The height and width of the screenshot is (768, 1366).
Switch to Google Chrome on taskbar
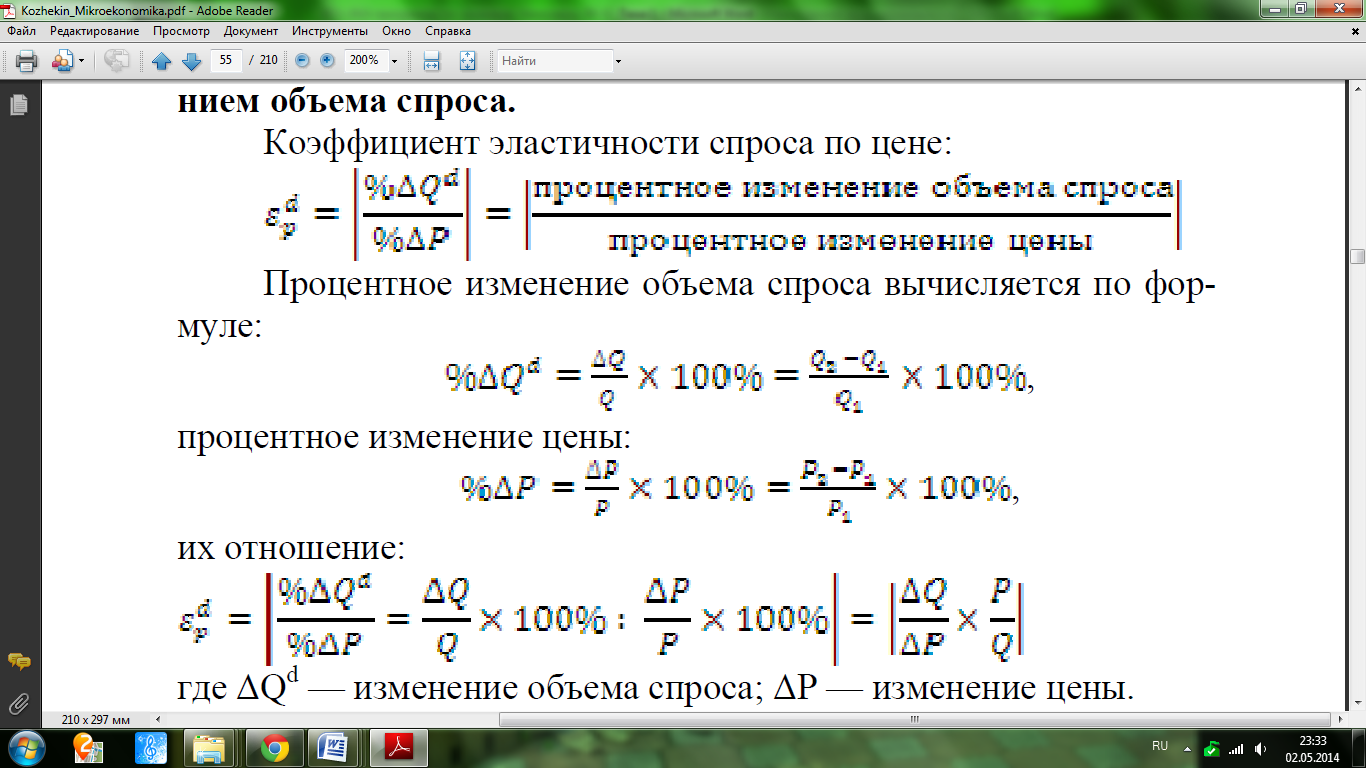[x=275, y=747]
